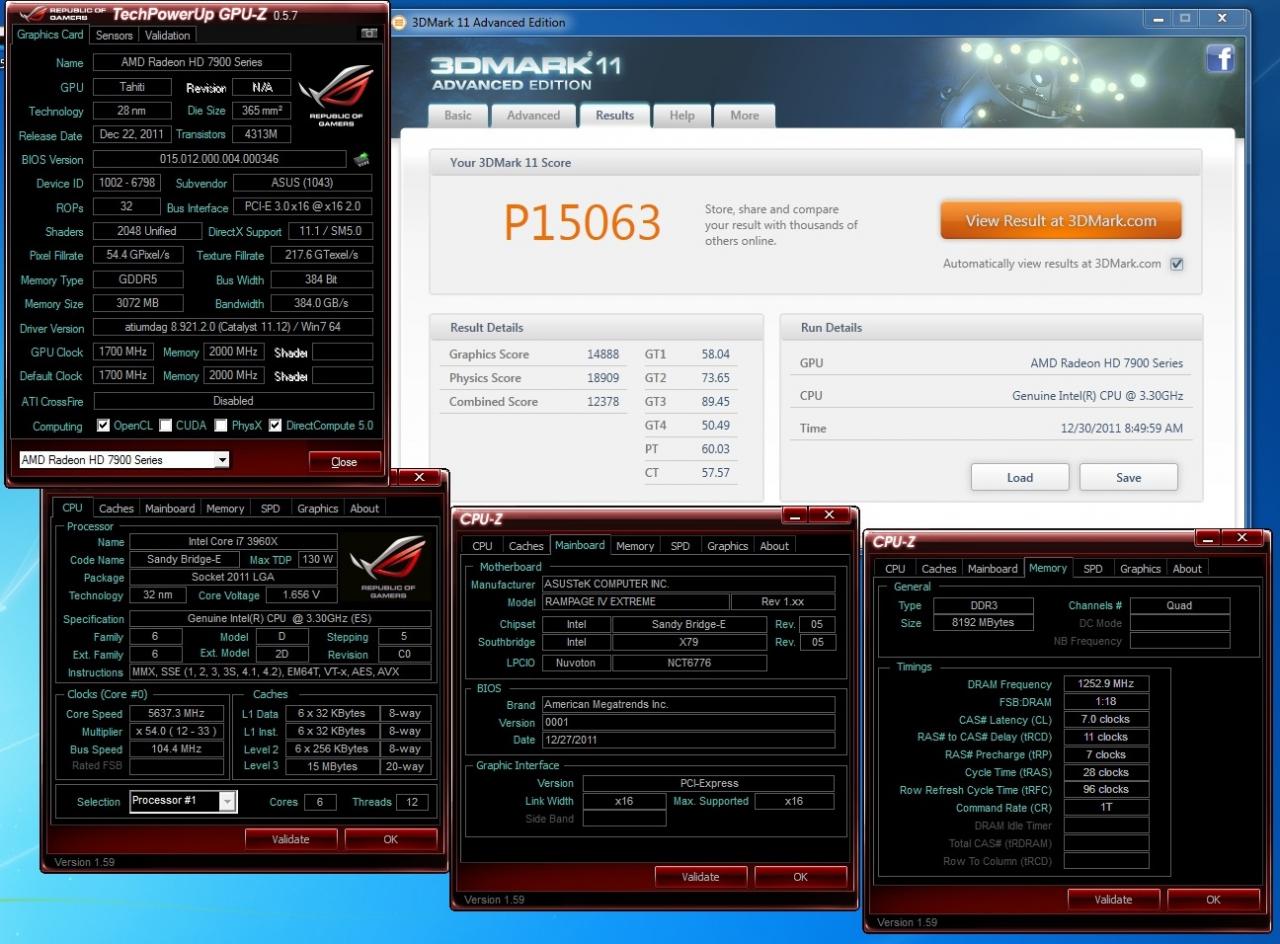Click Validate in the CPU tab window
This screenshot has height=944, width=1280.
290,839
